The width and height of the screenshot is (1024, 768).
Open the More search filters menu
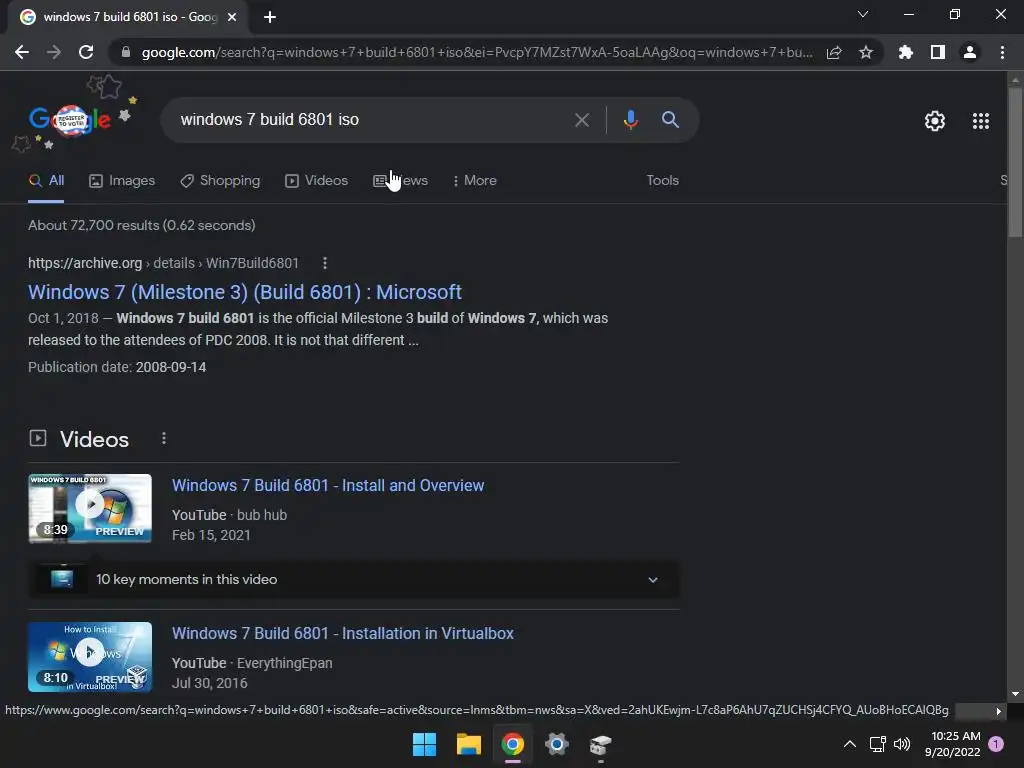click(x=474, y=180)
